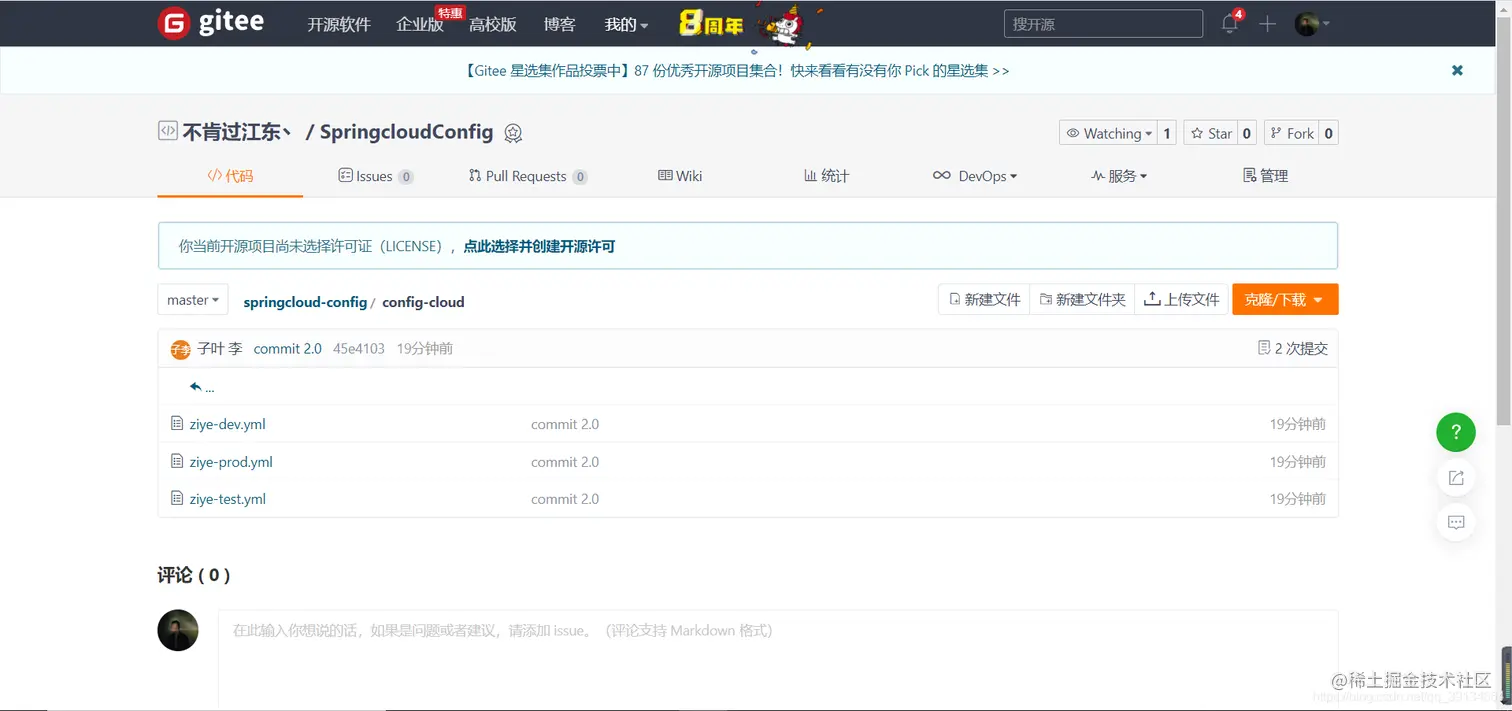Screen dimensions: 1512x711
Task: Open the Watching dropdown
Action: point(1108,133)
